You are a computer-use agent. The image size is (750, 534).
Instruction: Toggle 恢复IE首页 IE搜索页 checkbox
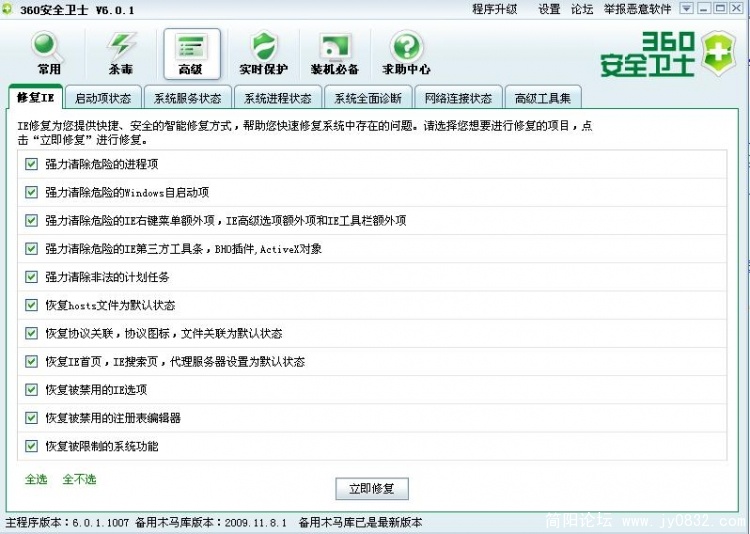coord(32,362)
